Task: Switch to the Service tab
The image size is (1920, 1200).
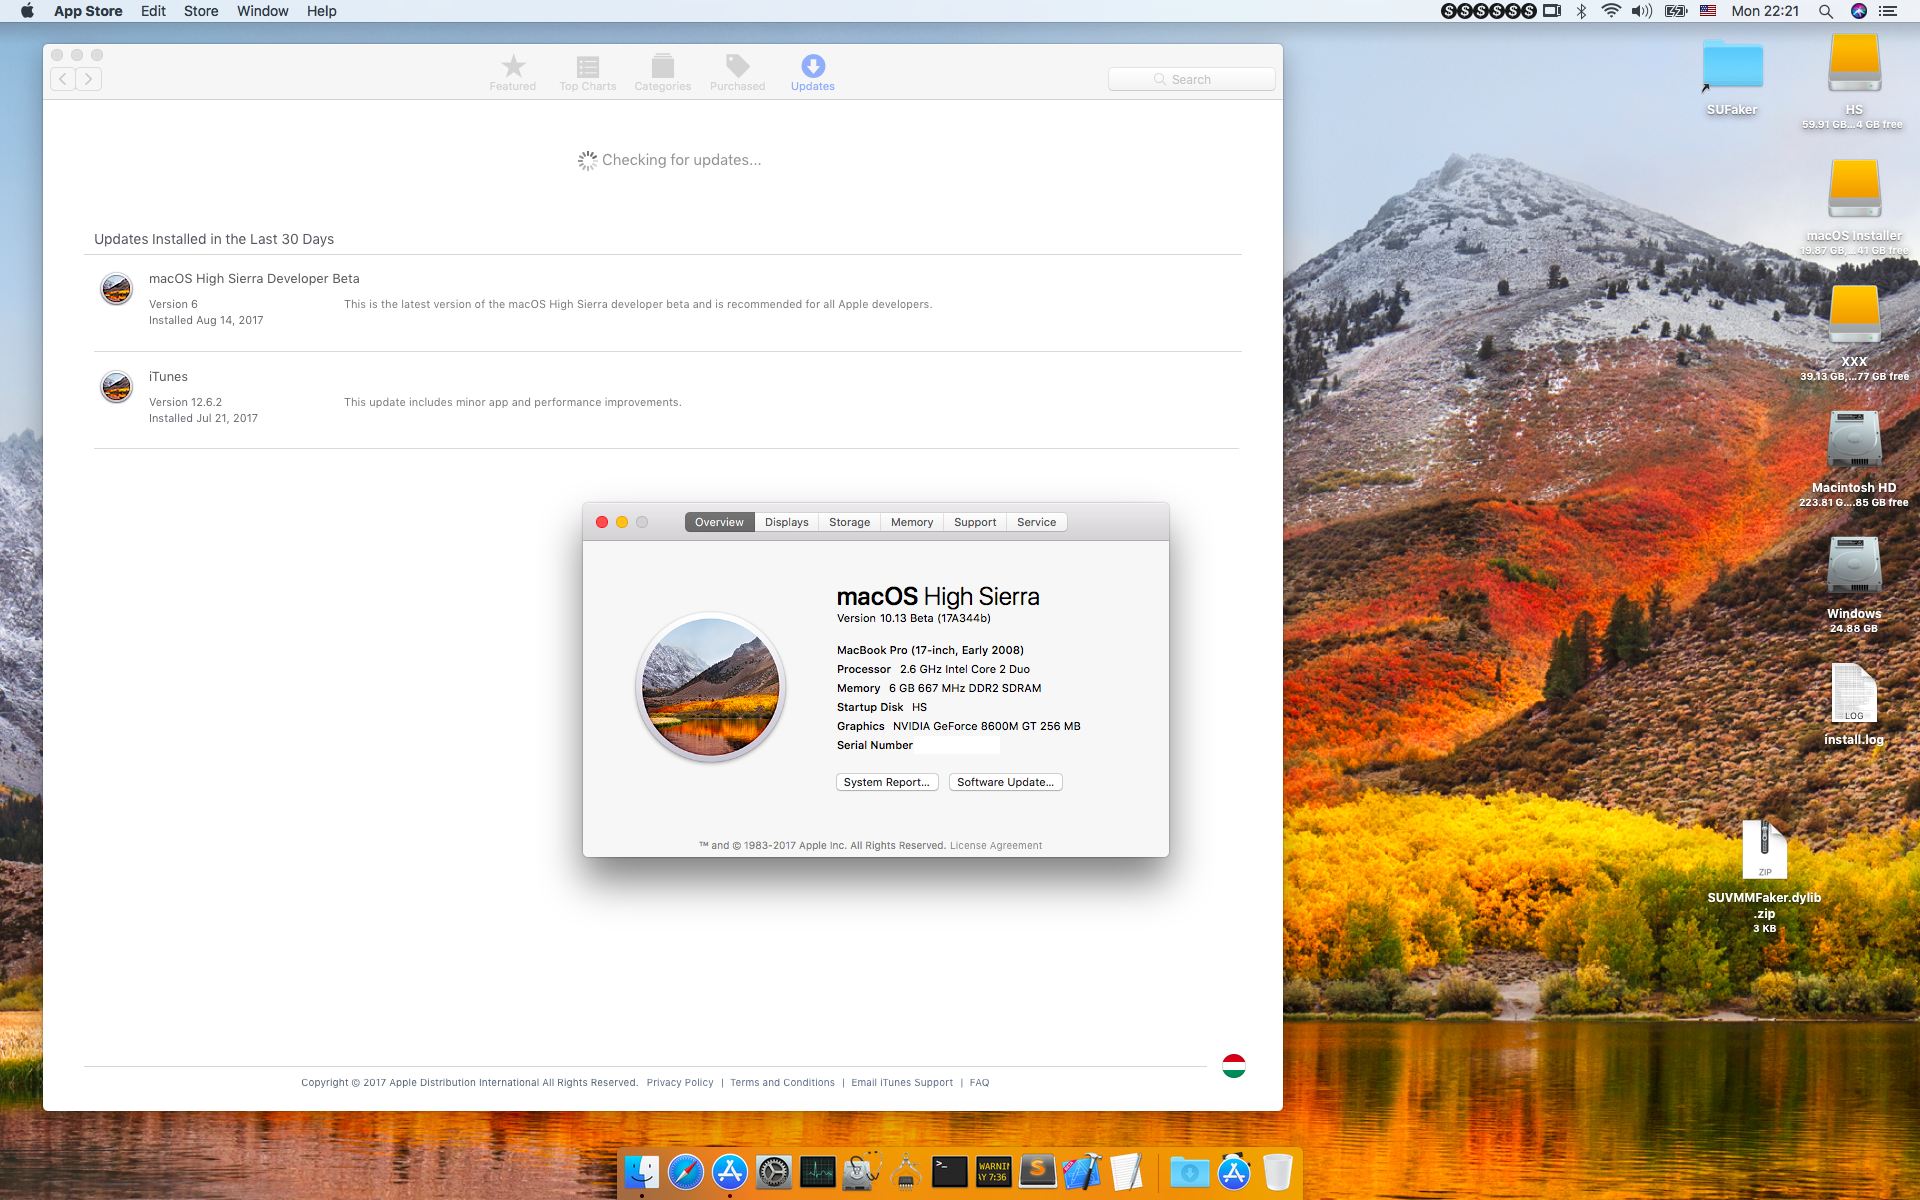Action: click(1037, 522)
